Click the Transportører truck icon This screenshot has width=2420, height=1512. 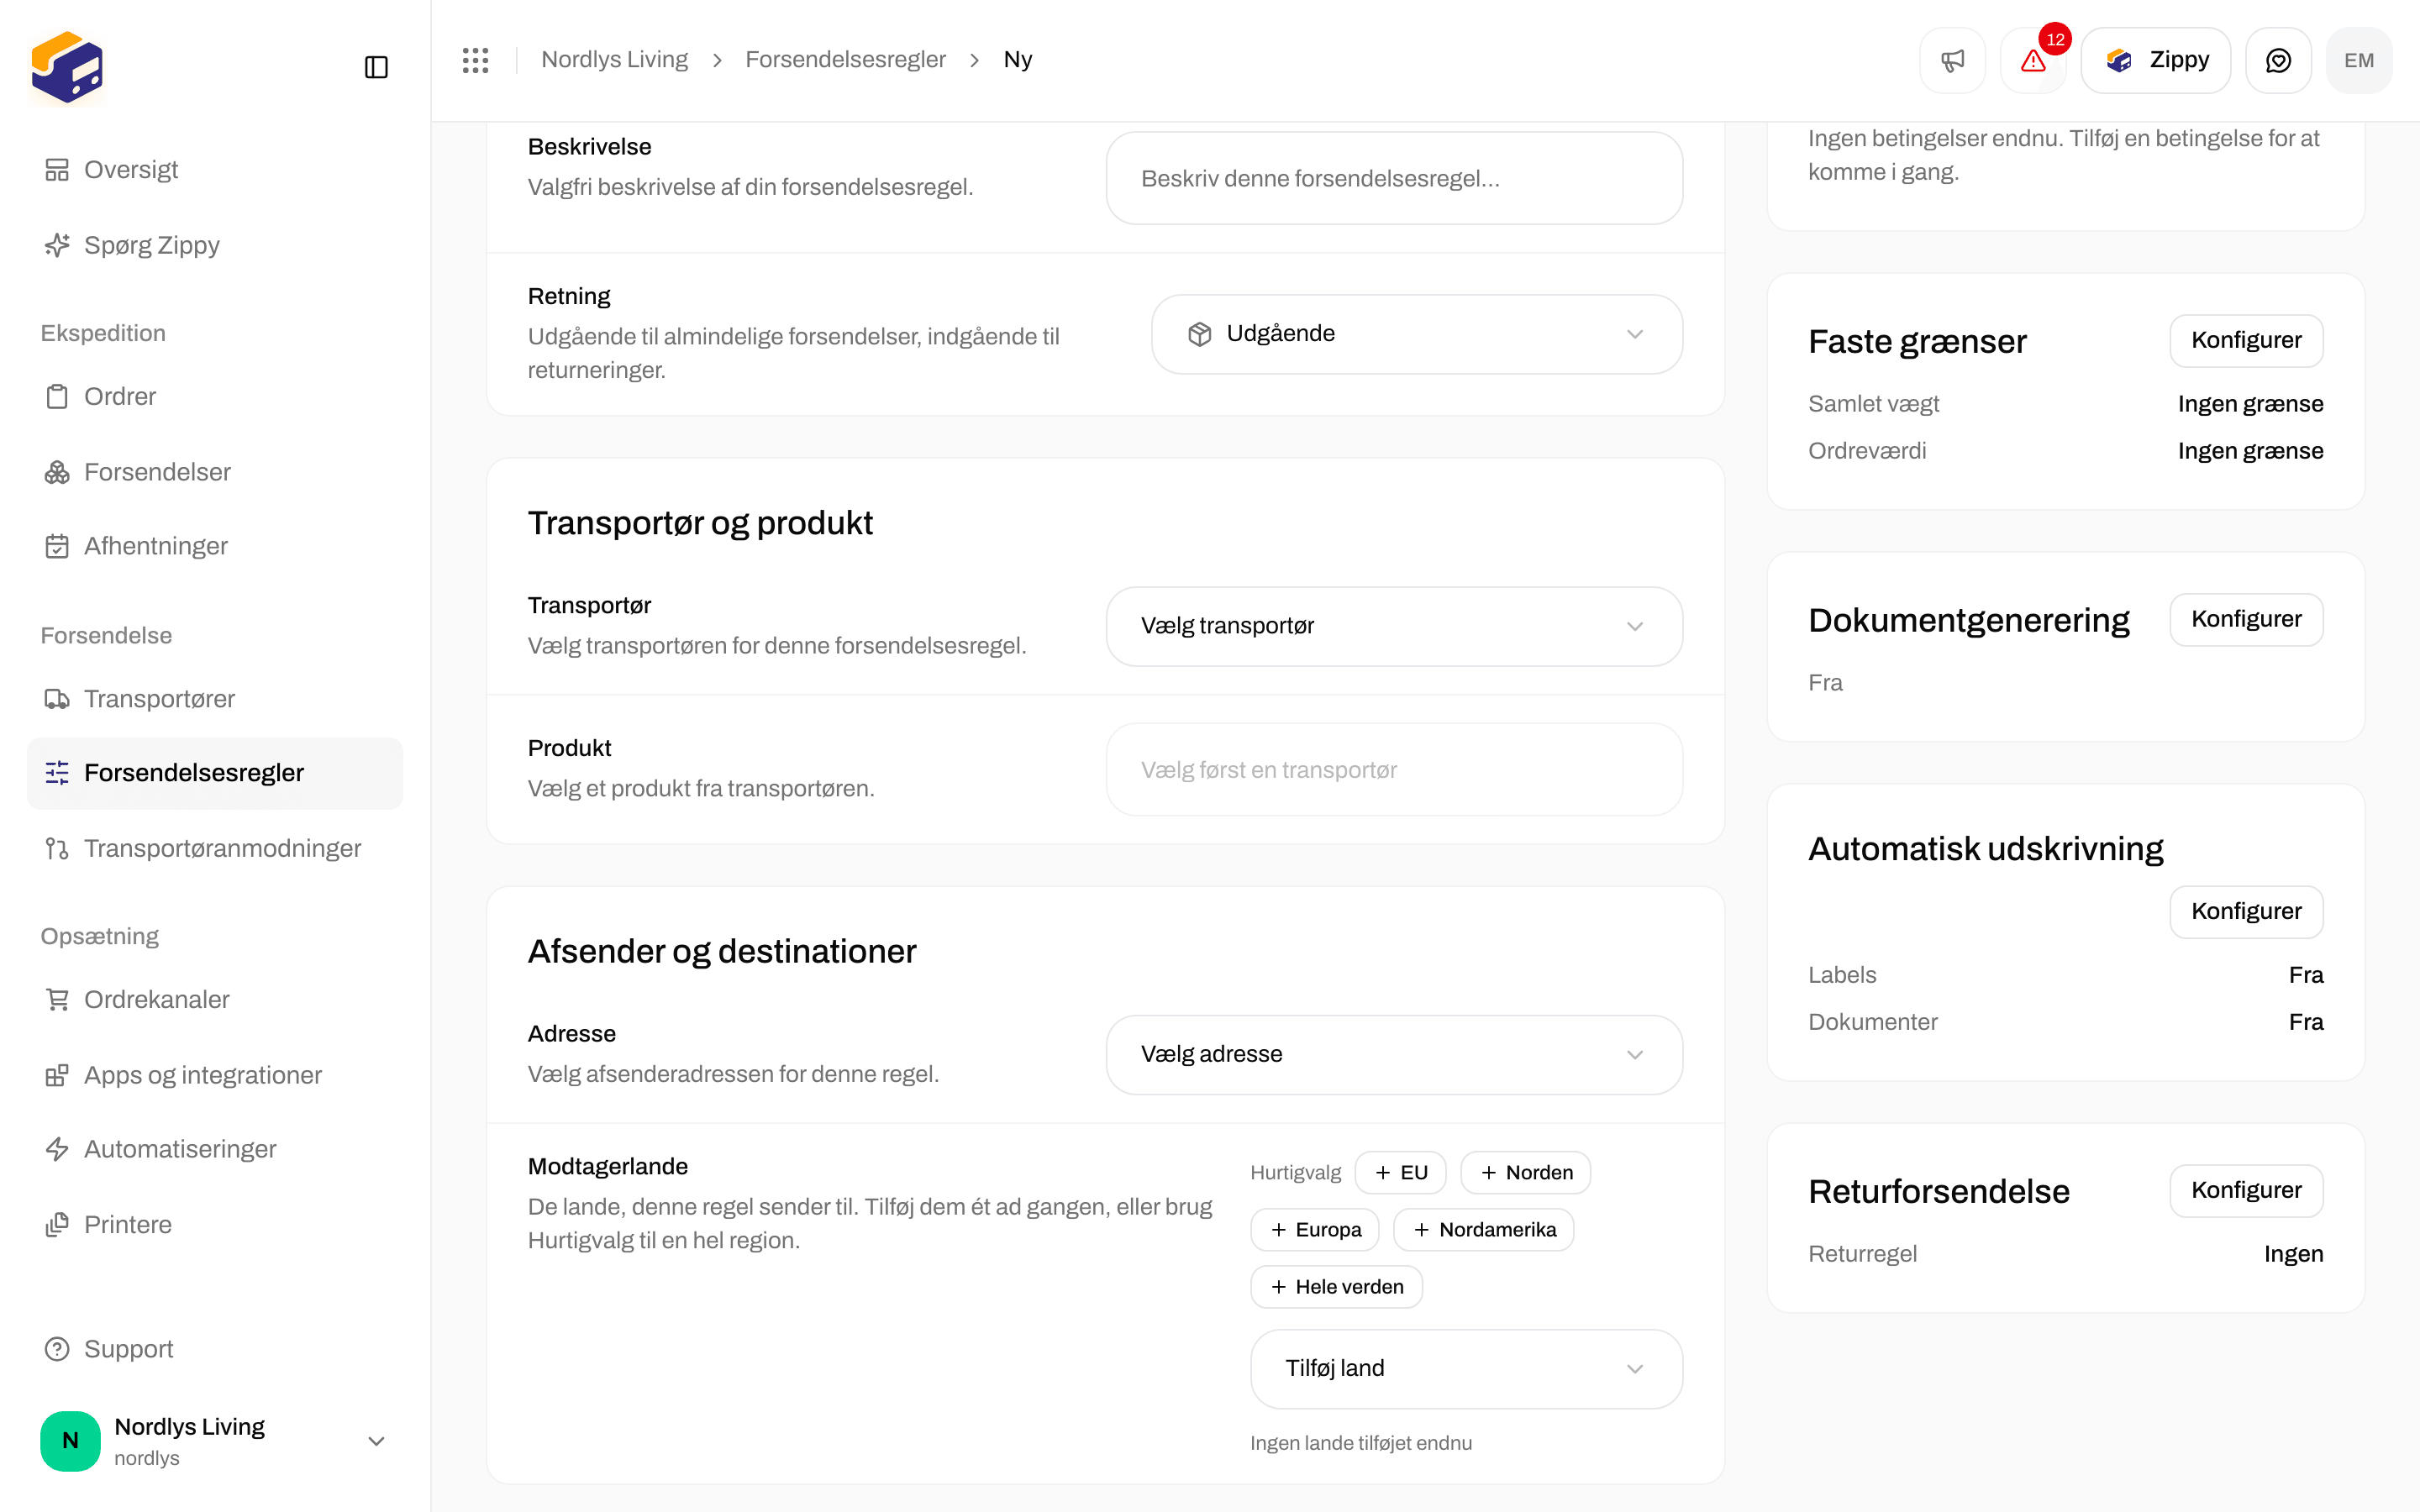coord(57,699)
